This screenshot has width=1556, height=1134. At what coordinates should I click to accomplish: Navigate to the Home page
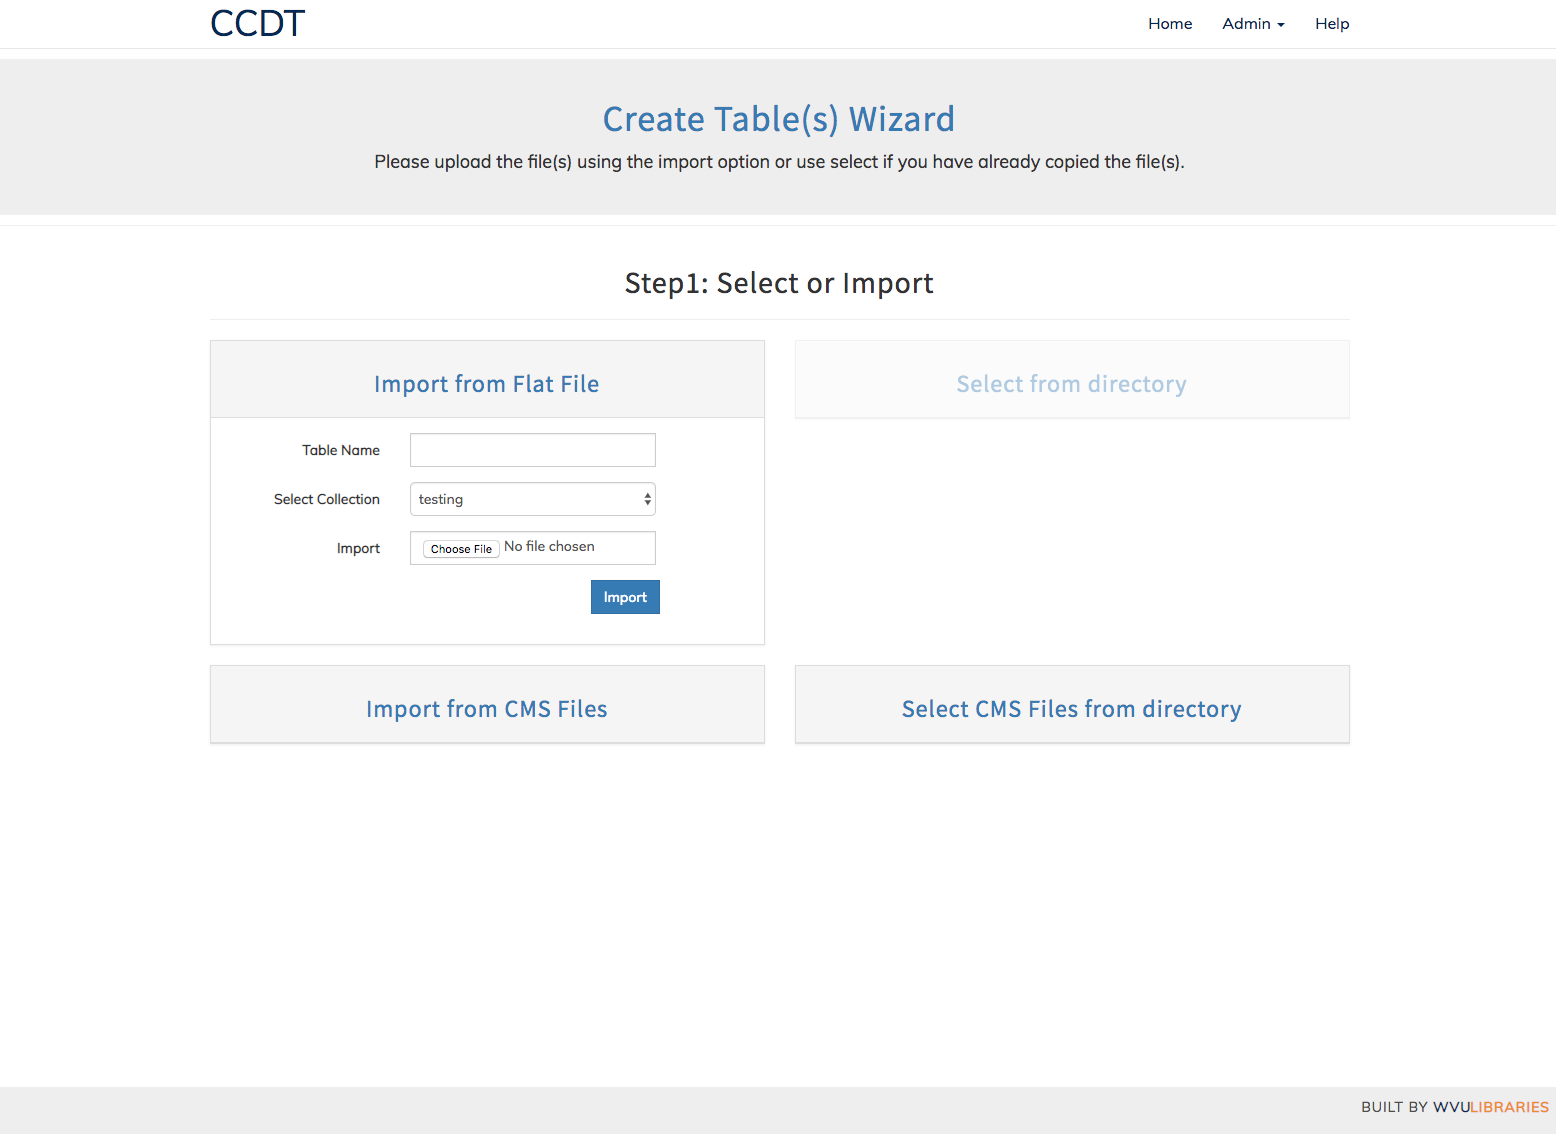(x=1170, y=23)
